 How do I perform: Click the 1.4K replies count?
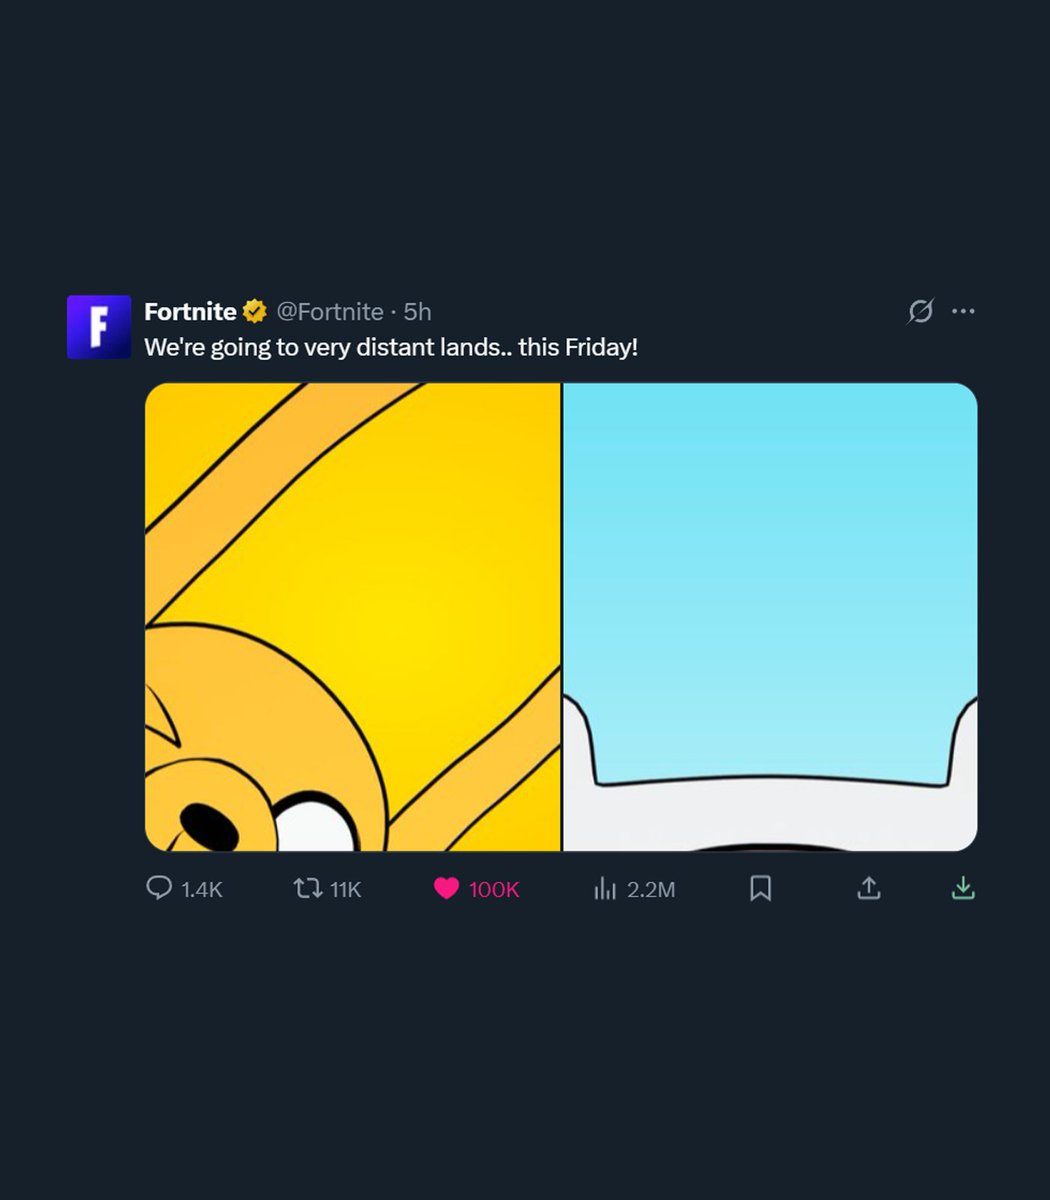point(202,889)
